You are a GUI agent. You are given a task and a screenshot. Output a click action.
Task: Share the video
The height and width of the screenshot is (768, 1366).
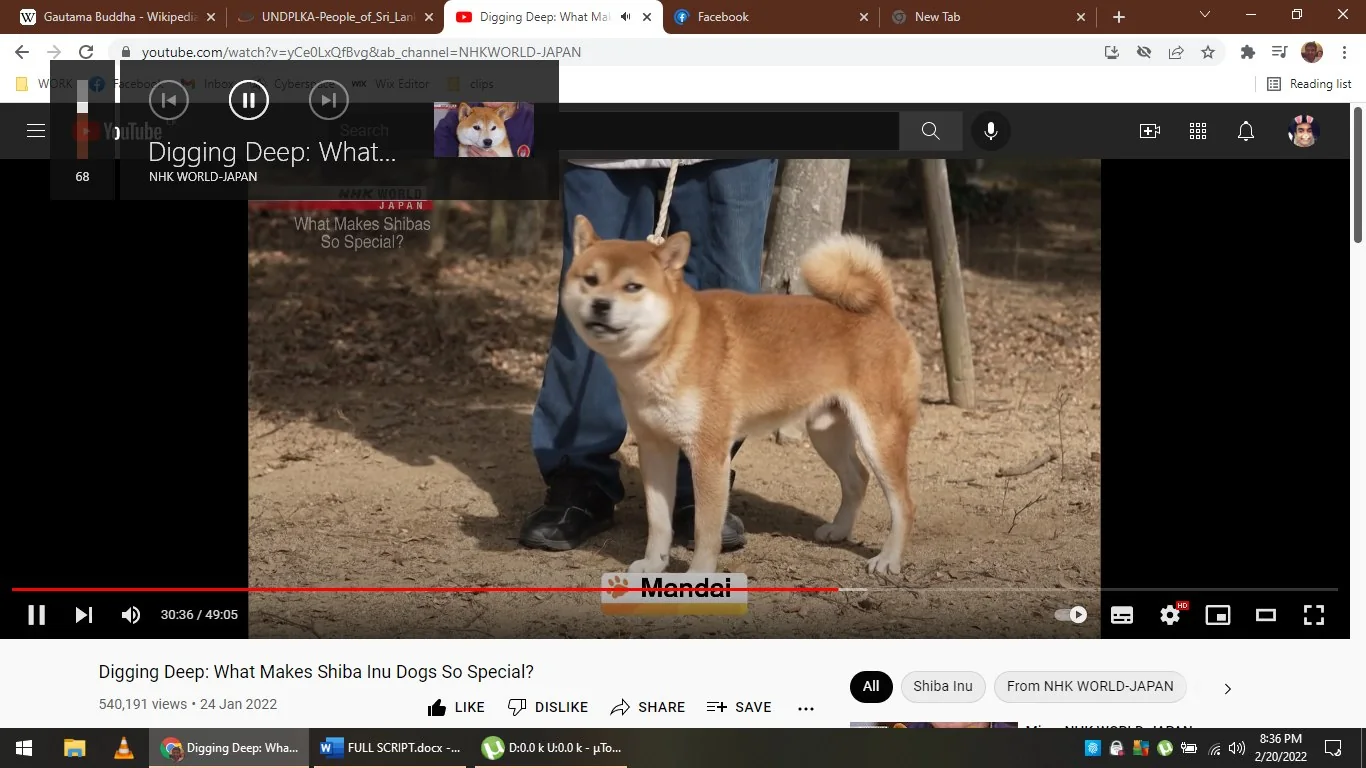click(648, 707)
